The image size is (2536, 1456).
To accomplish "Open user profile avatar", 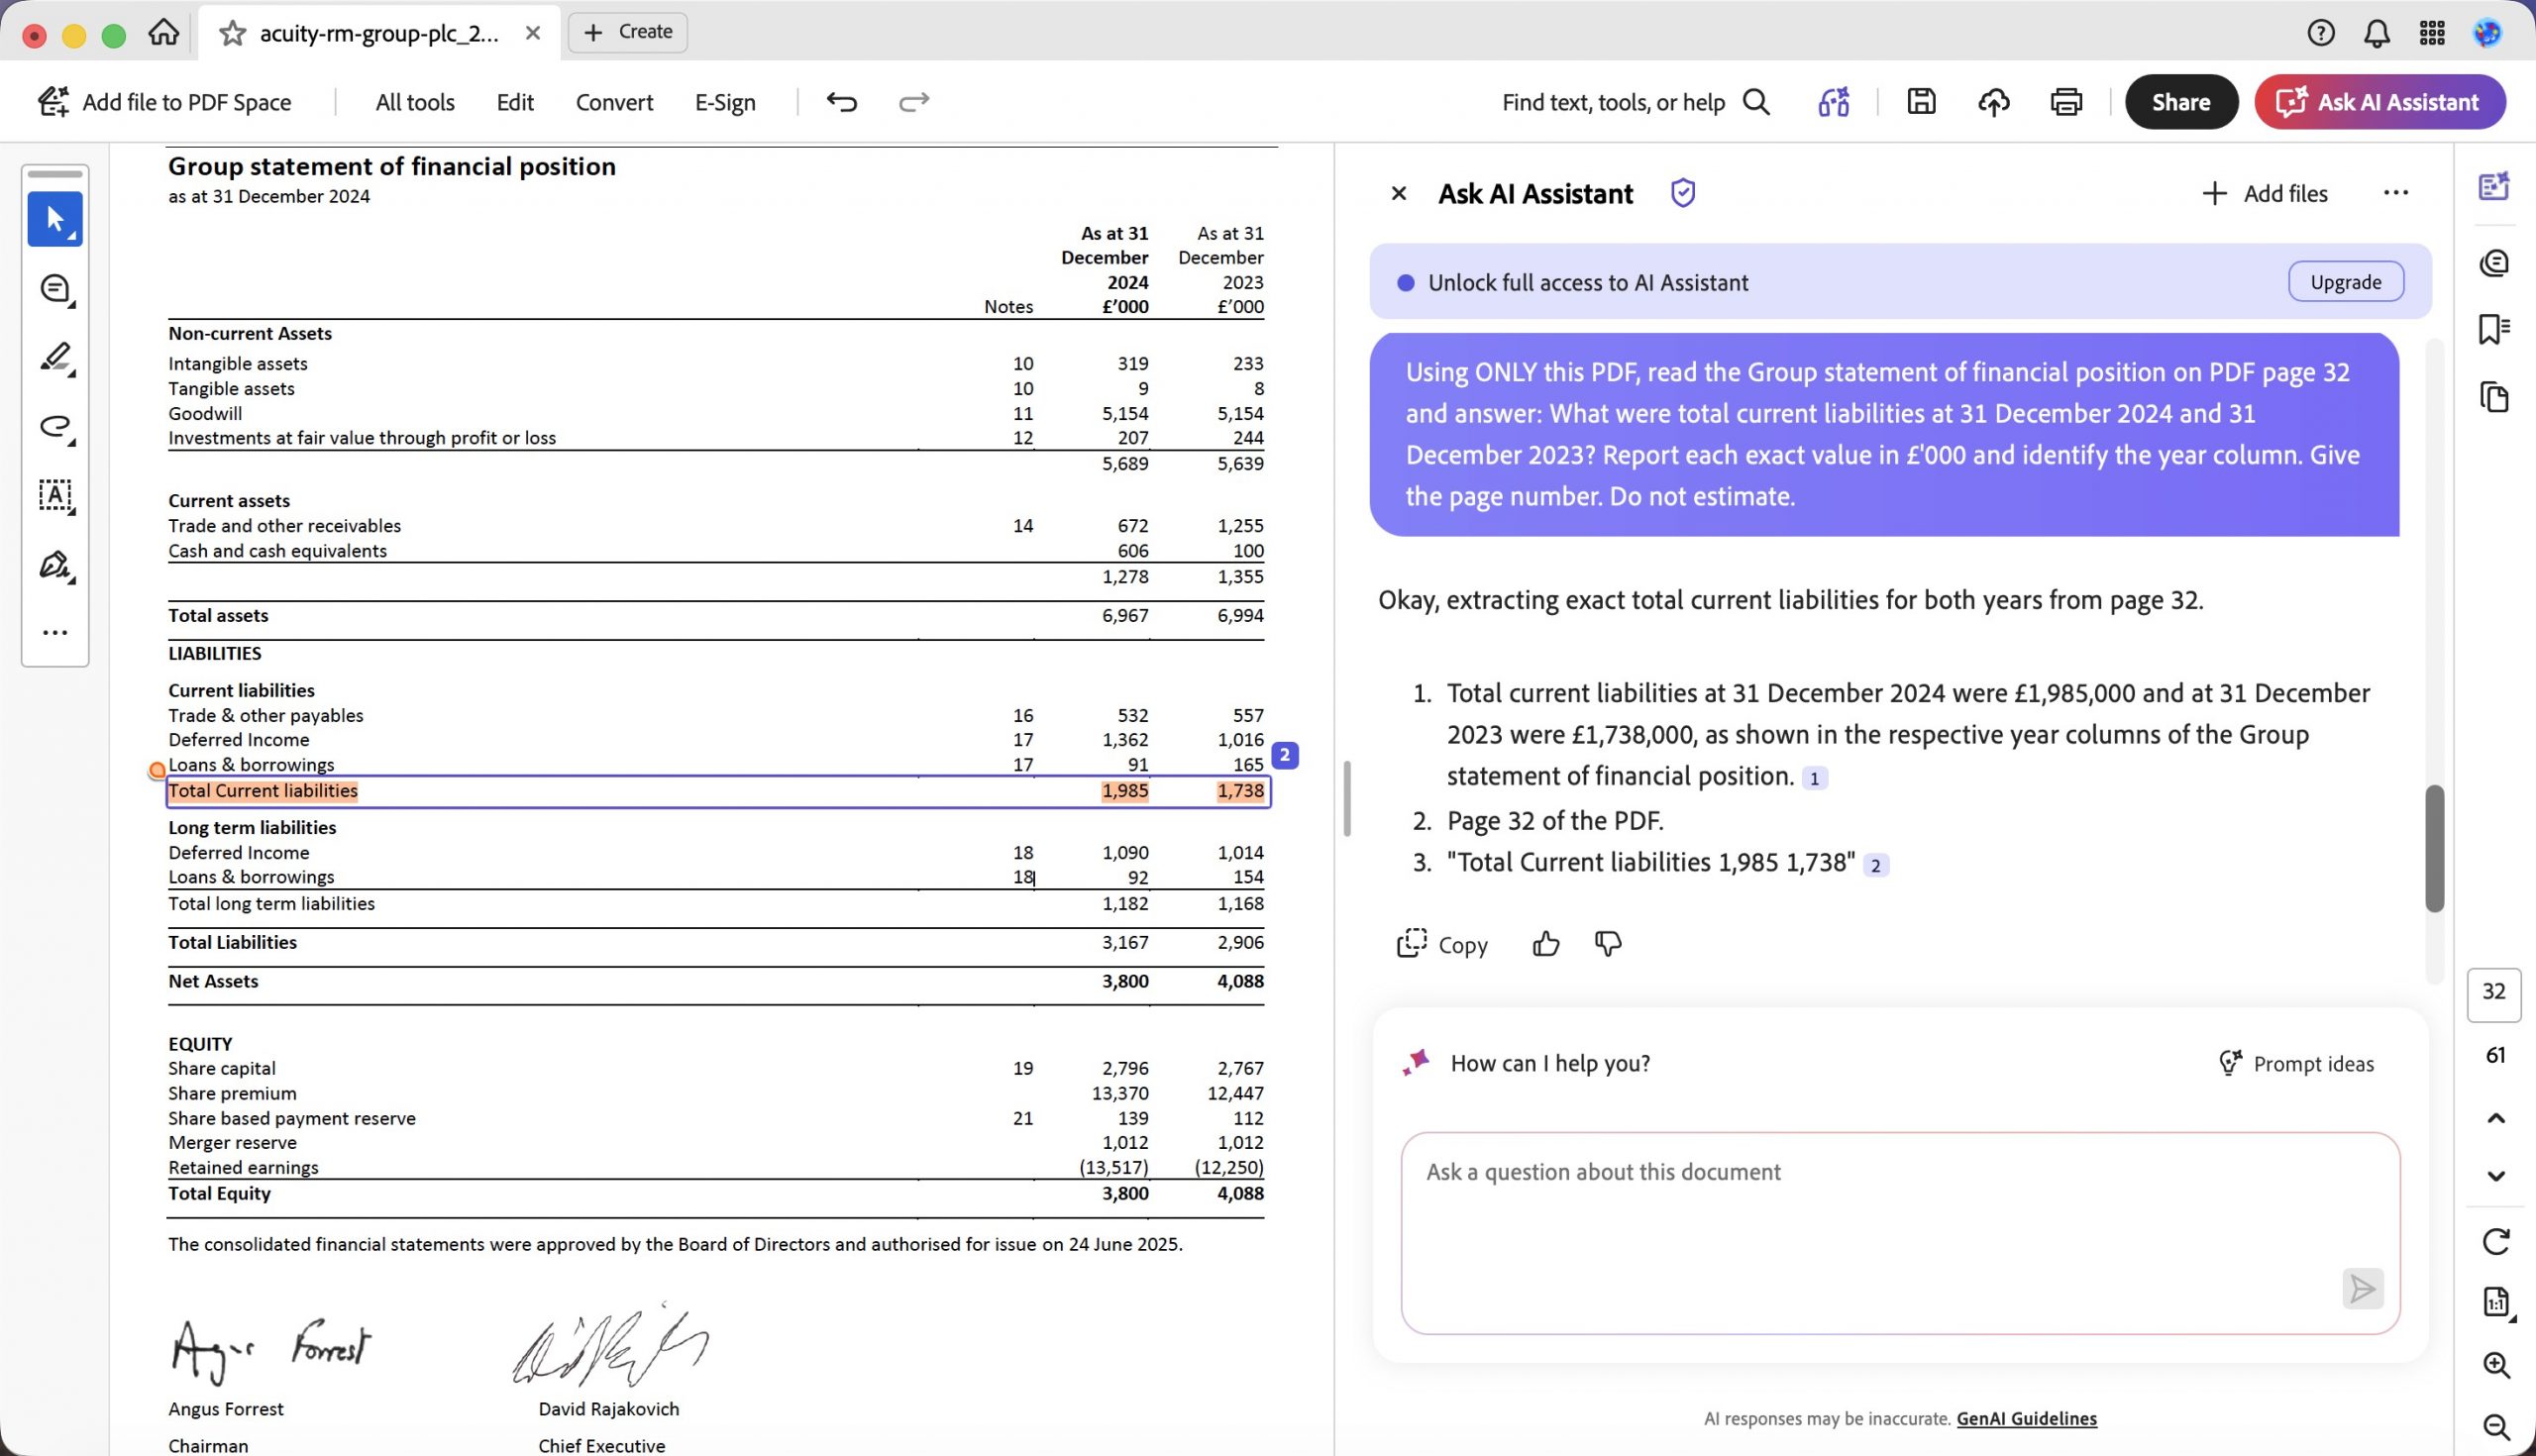I will tap(2487, 33).
